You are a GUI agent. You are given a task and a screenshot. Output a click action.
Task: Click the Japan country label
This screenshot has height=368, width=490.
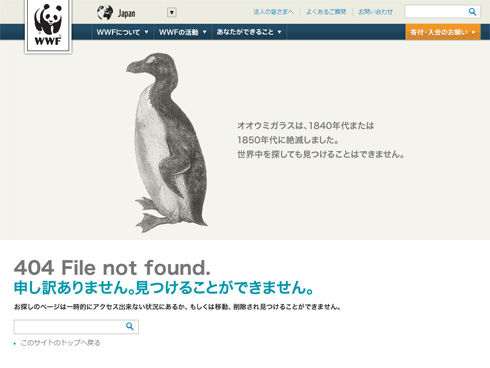(126, 13)
